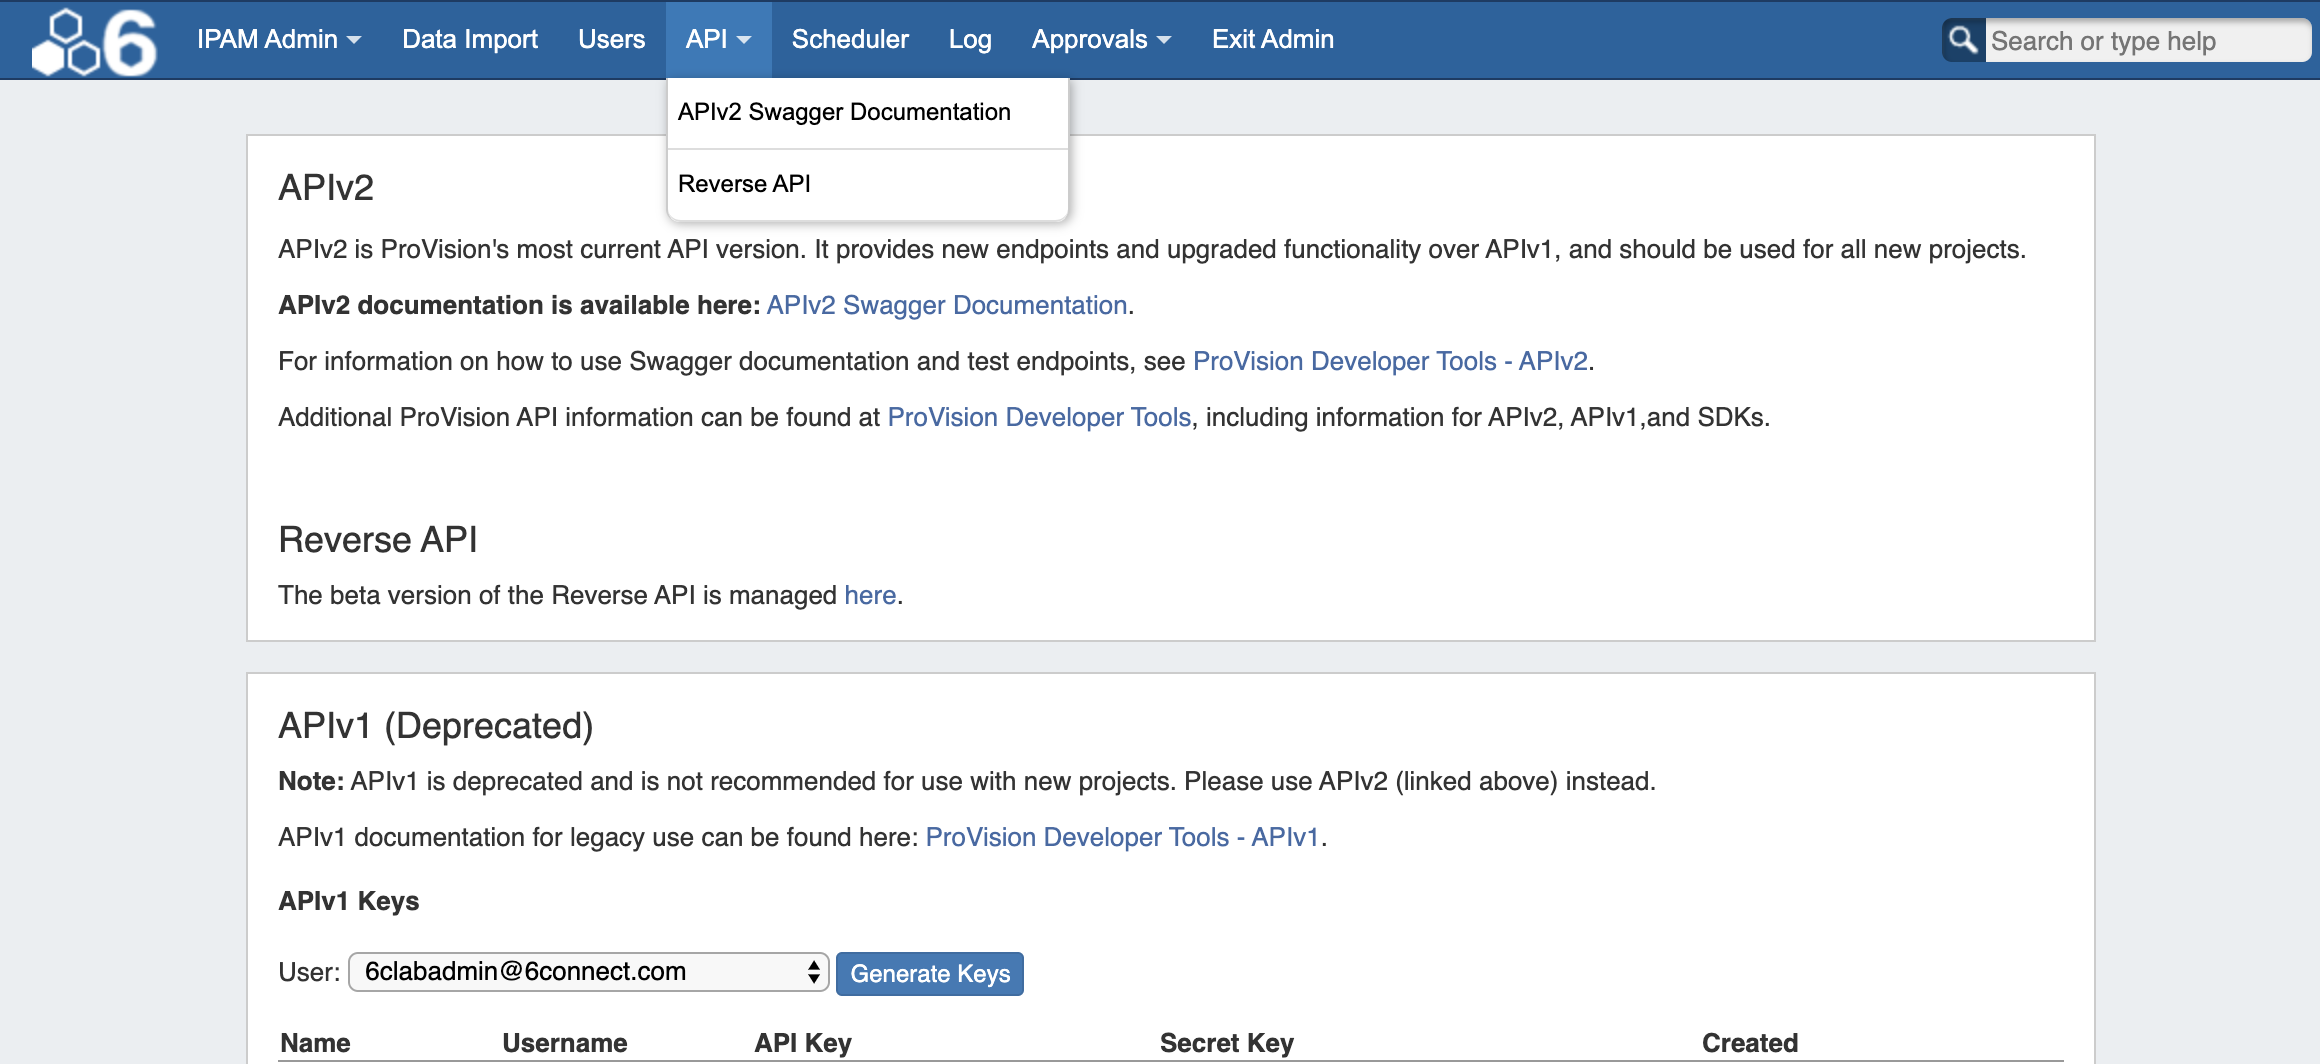Open the Log page
This screenshot has width=2320, height=1064.
click(x=969, y=39)
